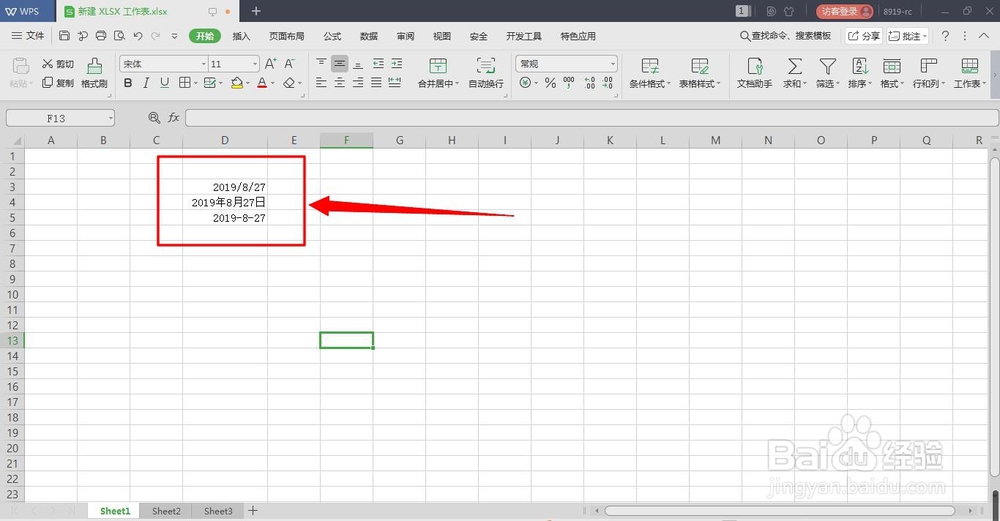Decrease indent in alignment group
The image size is (1000, 521).
pos(378,63)
